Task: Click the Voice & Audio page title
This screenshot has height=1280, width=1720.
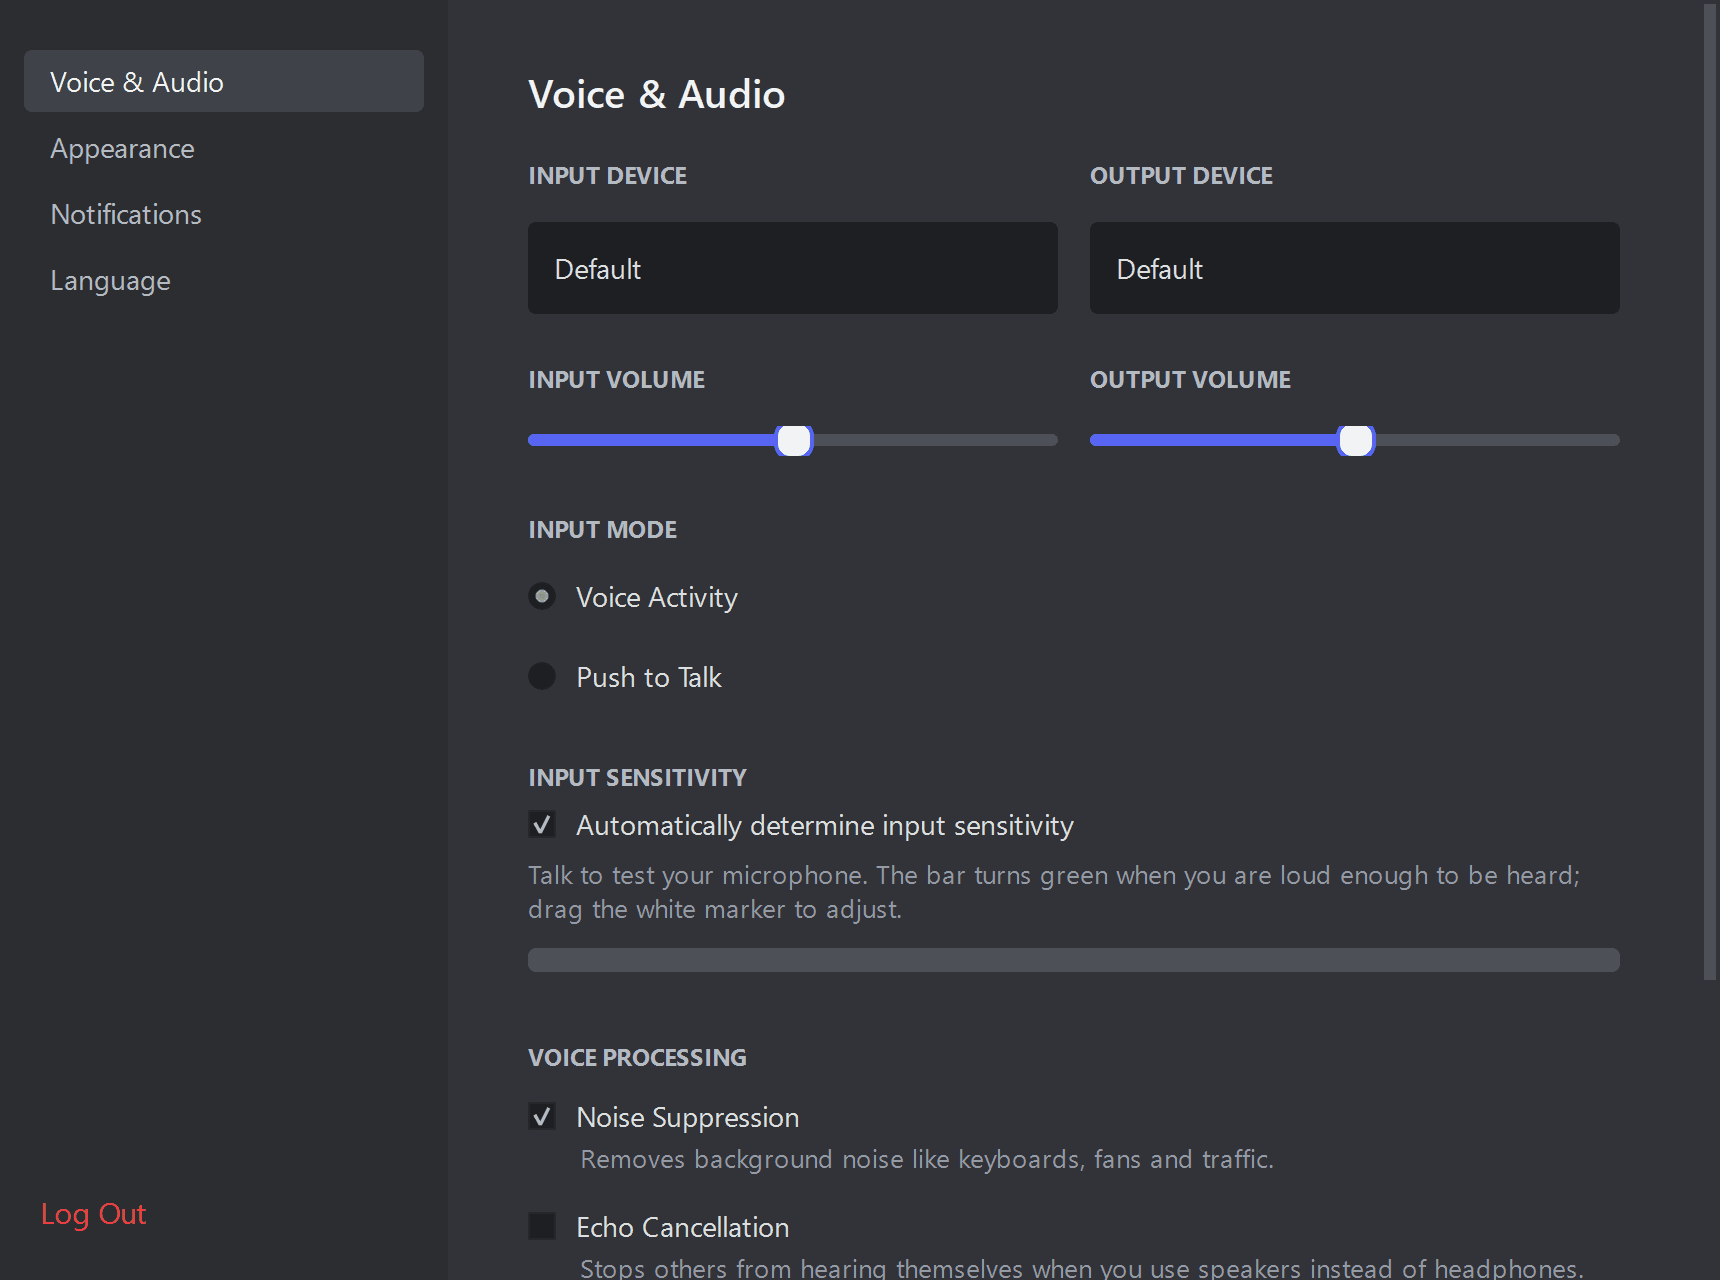Action: coord(657,94)
